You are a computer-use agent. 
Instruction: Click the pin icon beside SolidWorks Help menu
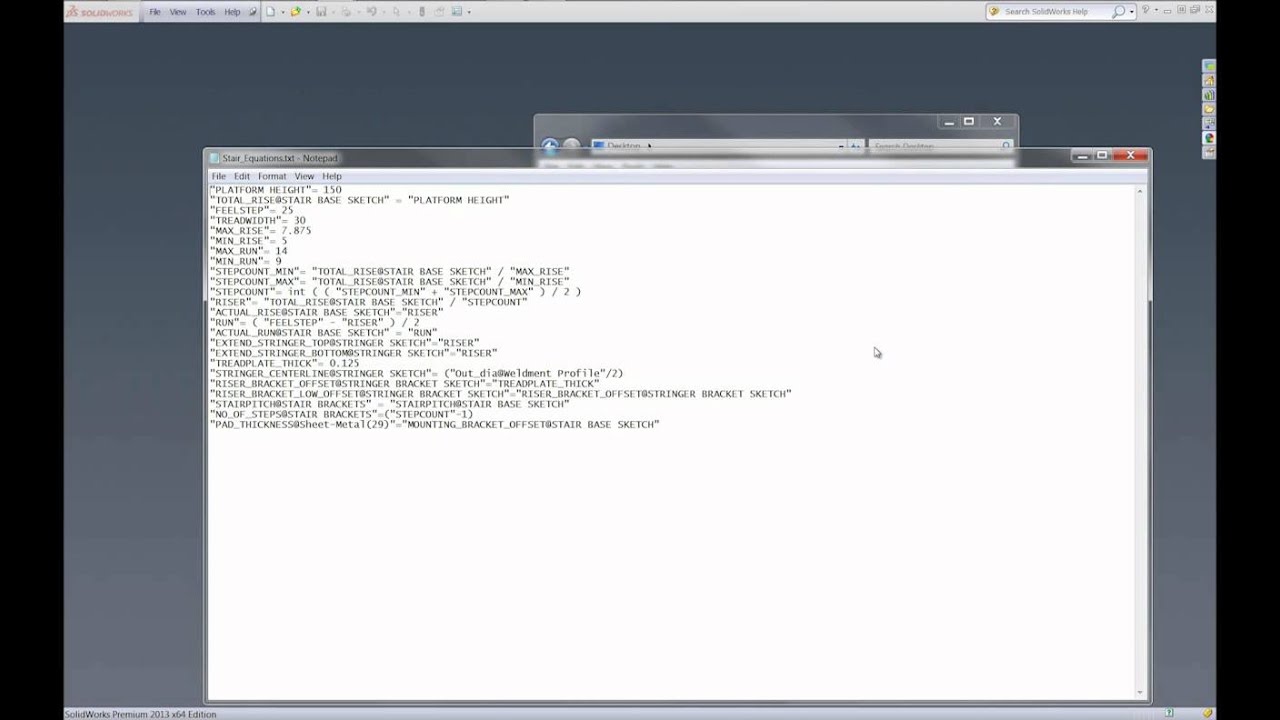pos(253,12)
